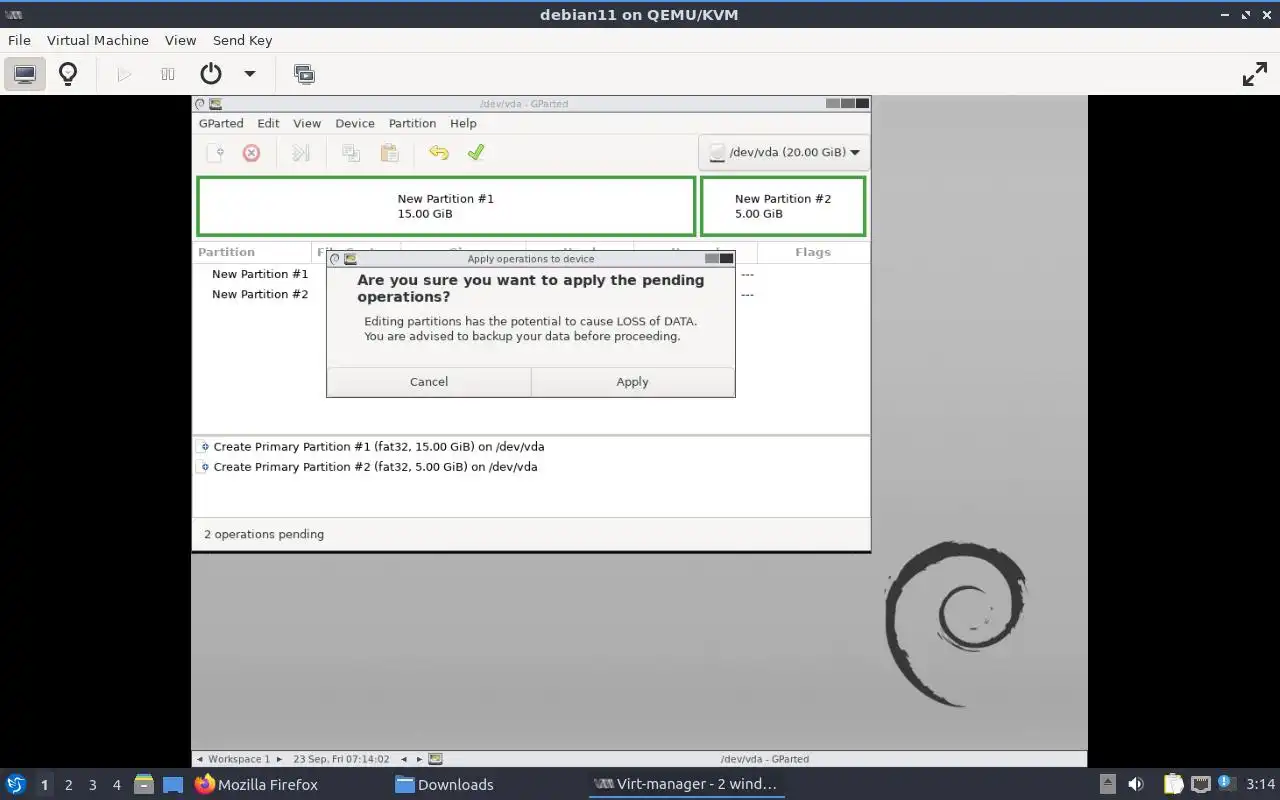
Task: Click the Resize/Move partition toolbar icon
Action: [x=301, y=153]
